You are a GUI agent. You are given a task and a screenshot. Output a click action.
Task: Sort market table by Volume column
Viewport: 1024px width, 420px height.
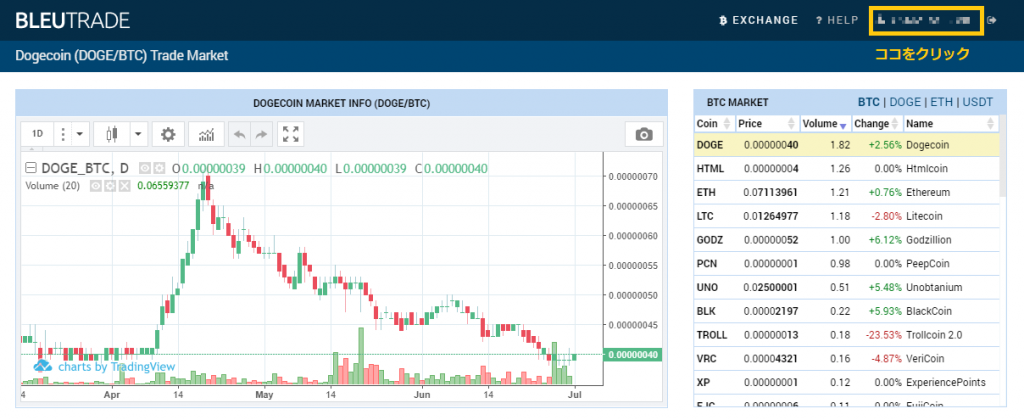click(825, 123)
